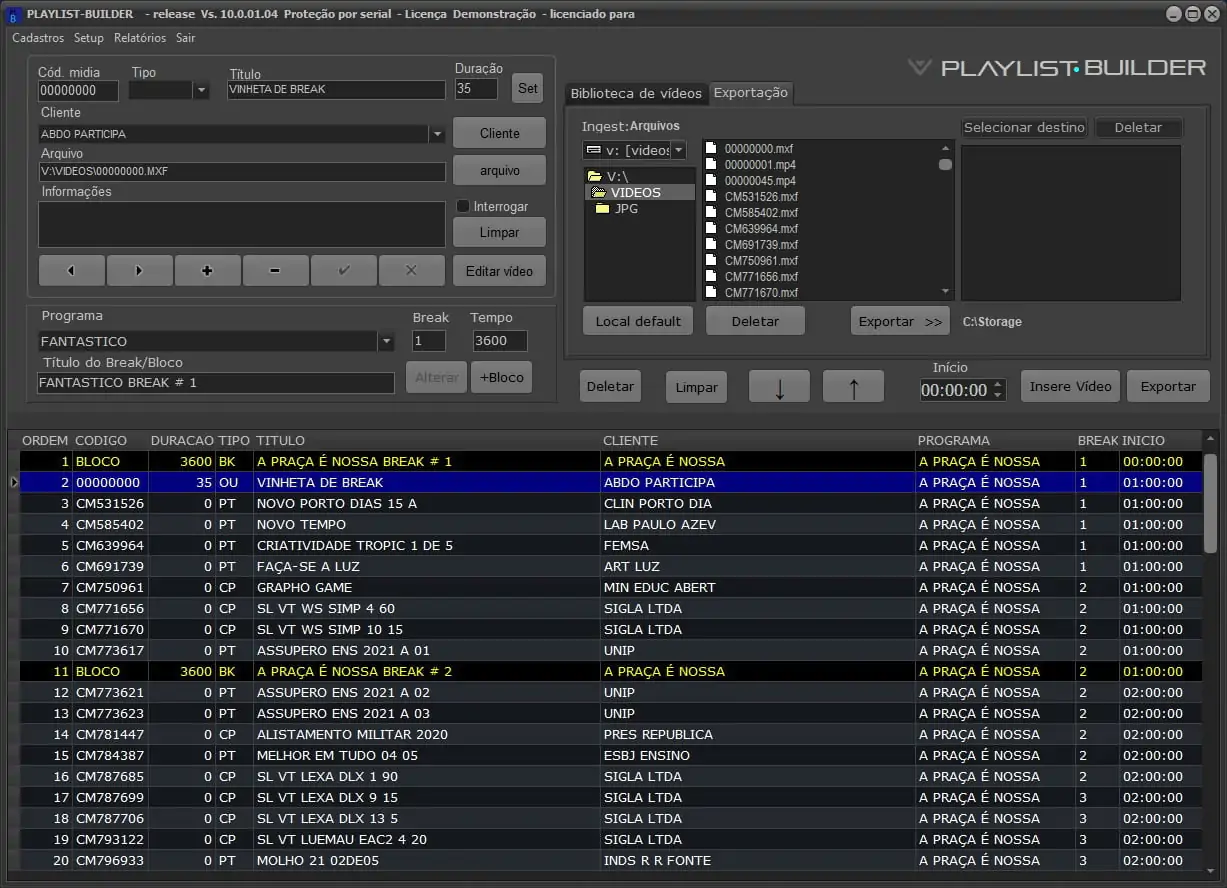Confirm the edit with the checkmark button

pyautogui.click(x=343, y=270)
